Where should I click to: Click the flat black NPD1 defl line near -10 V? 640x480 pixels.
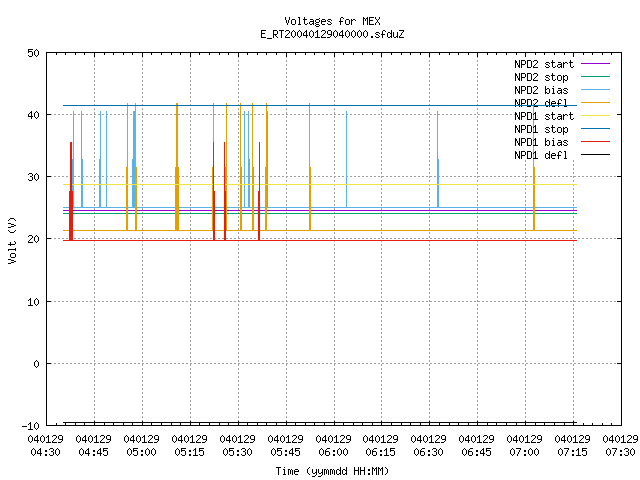click(x=320, y=423)
